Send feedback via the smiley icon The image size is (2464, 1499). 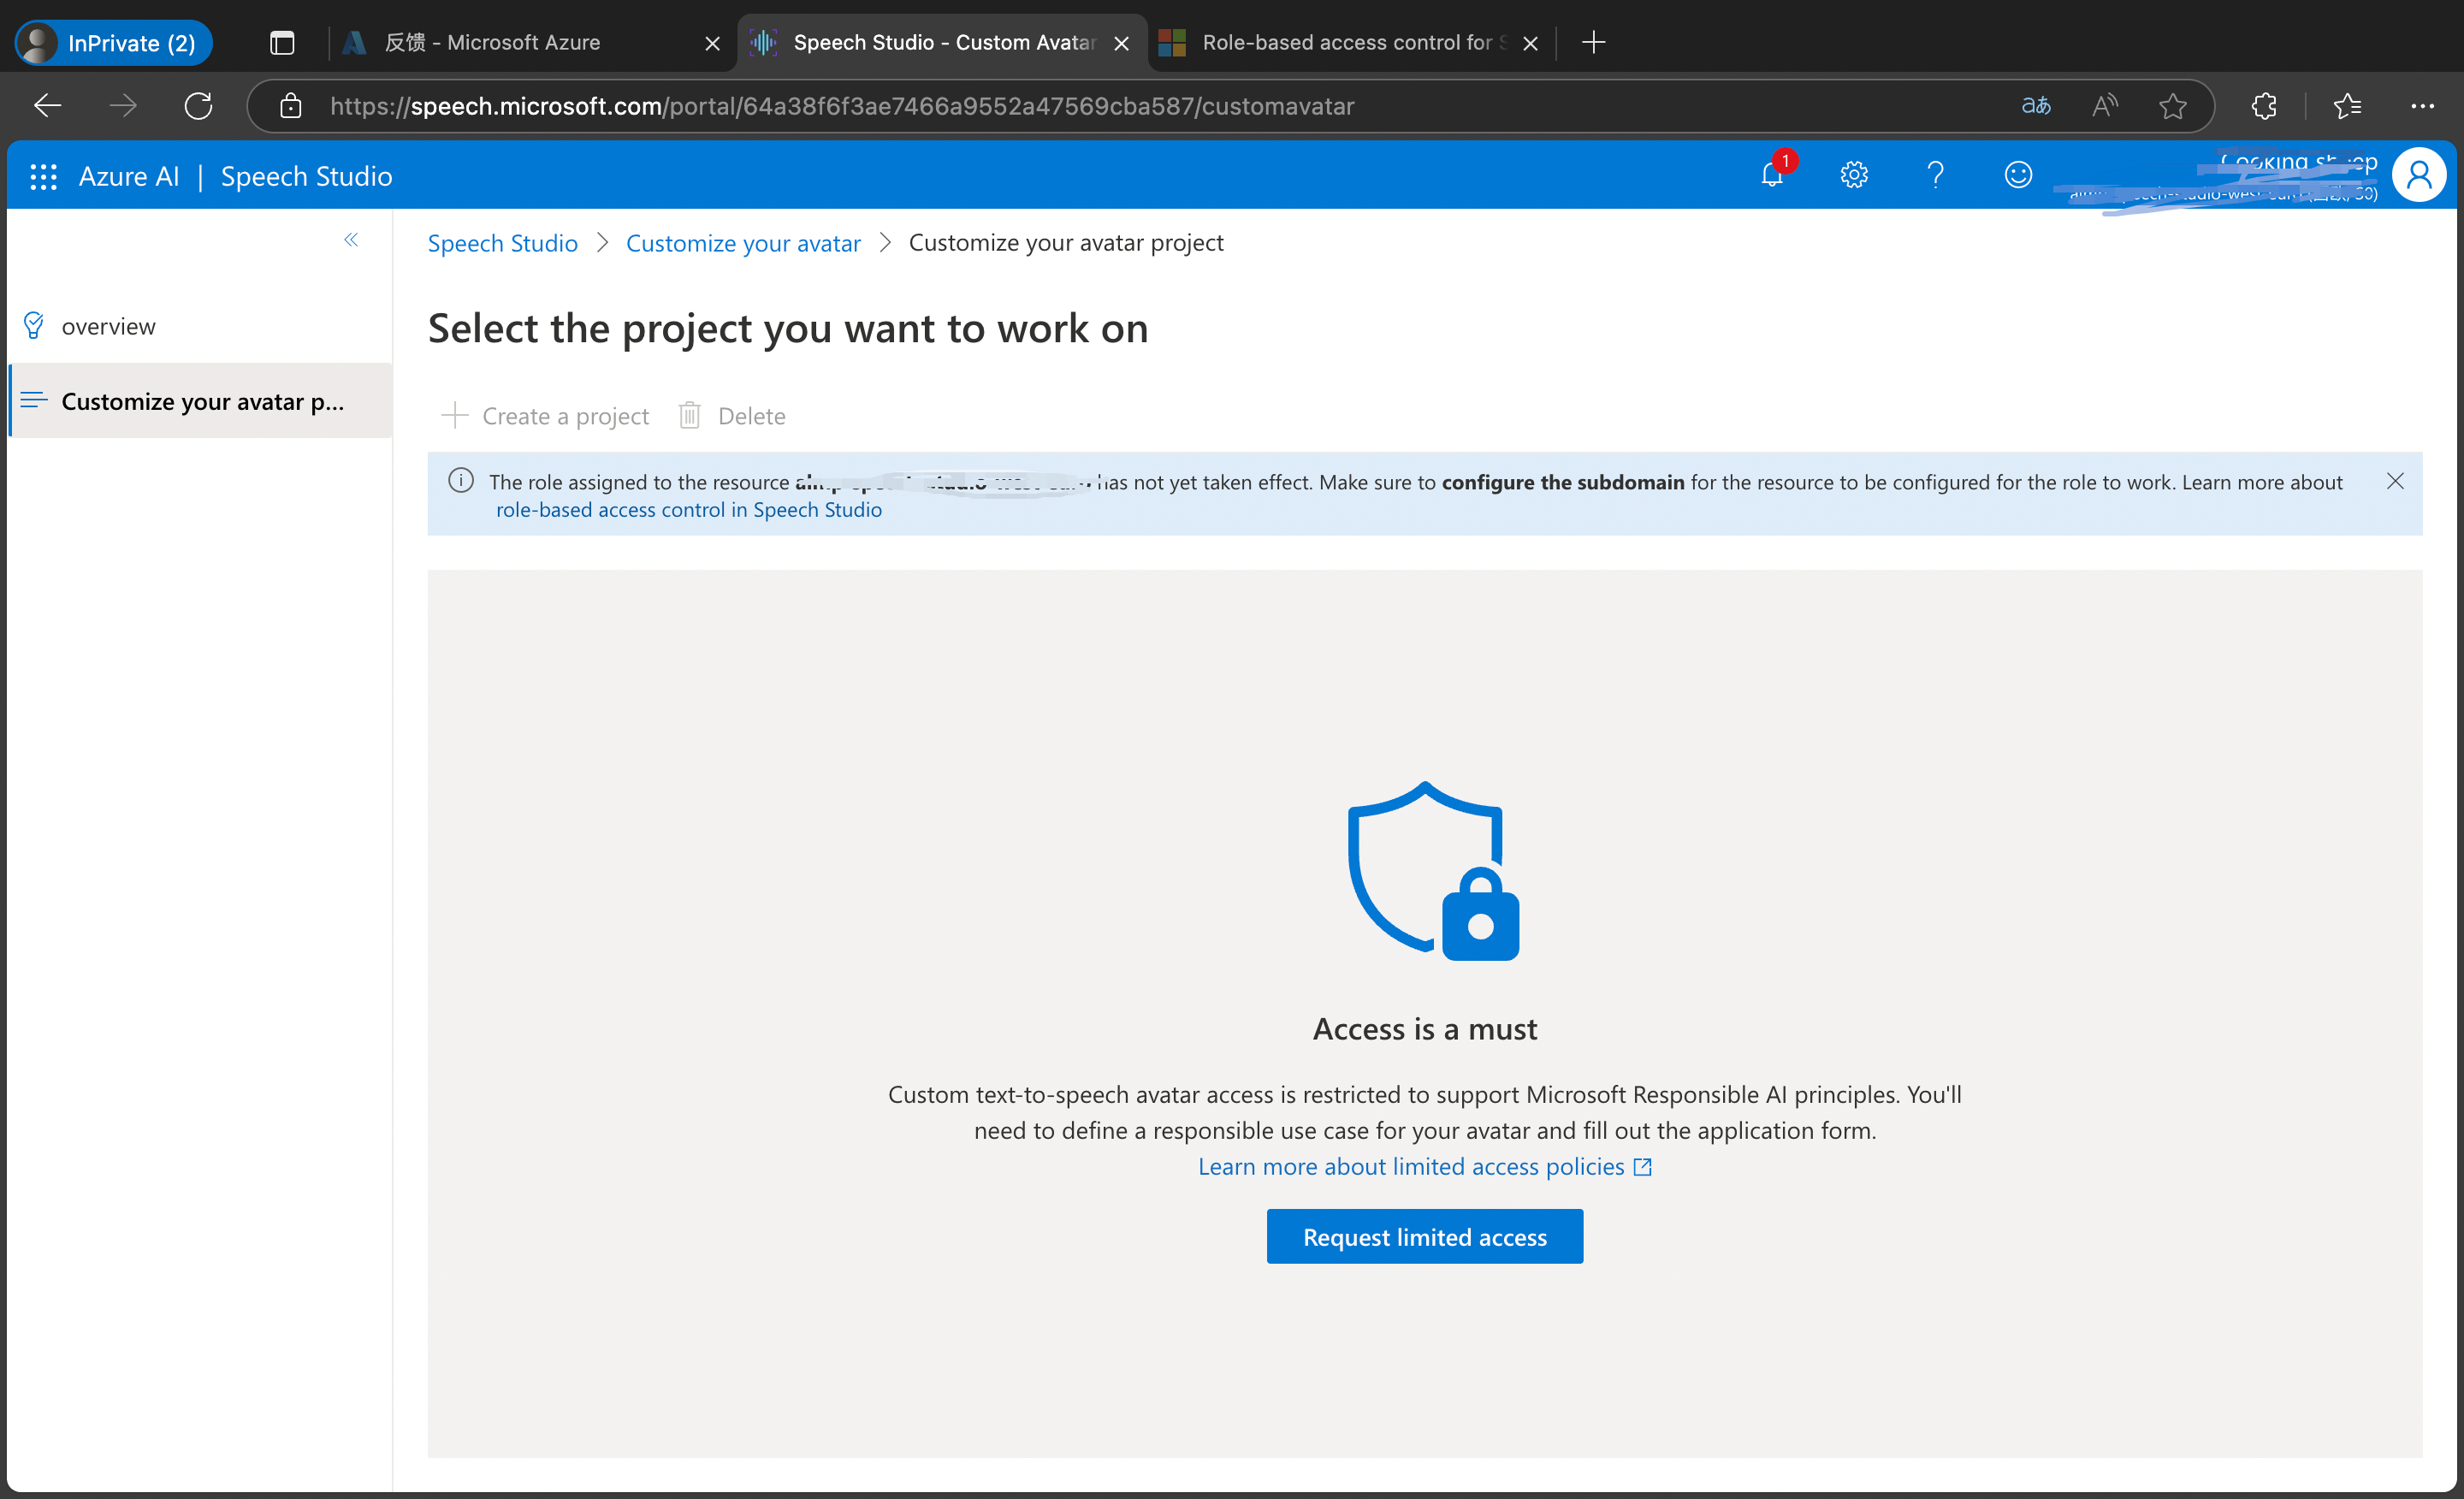(2017, 175)
